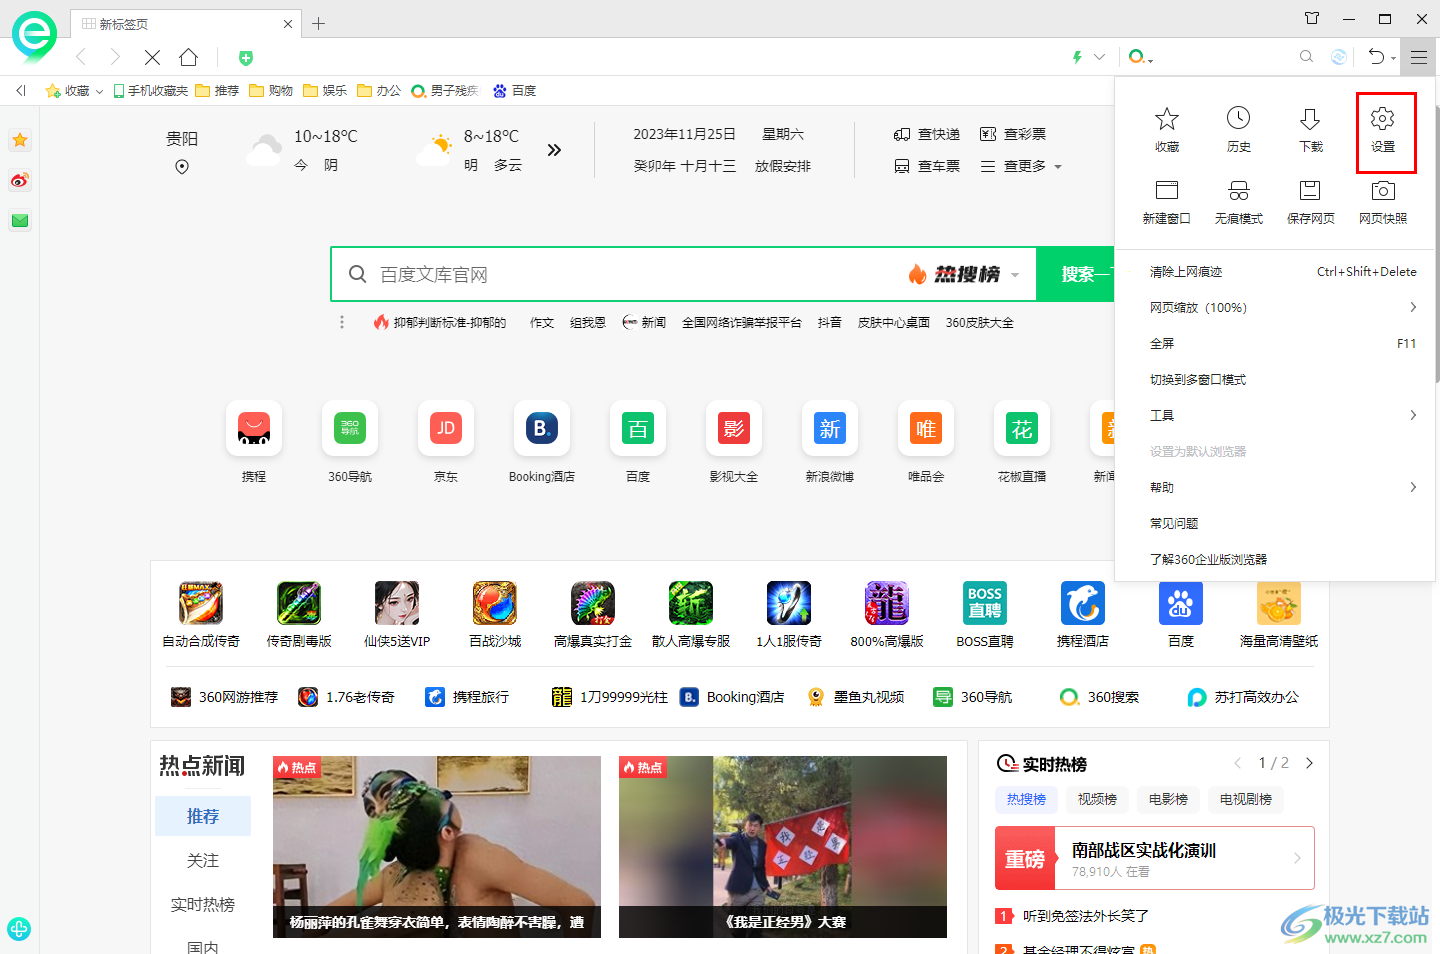This screenshot has height=954, width=1440.
Task: Open the search suggestions three-dot menu
Action: point(342,322)
